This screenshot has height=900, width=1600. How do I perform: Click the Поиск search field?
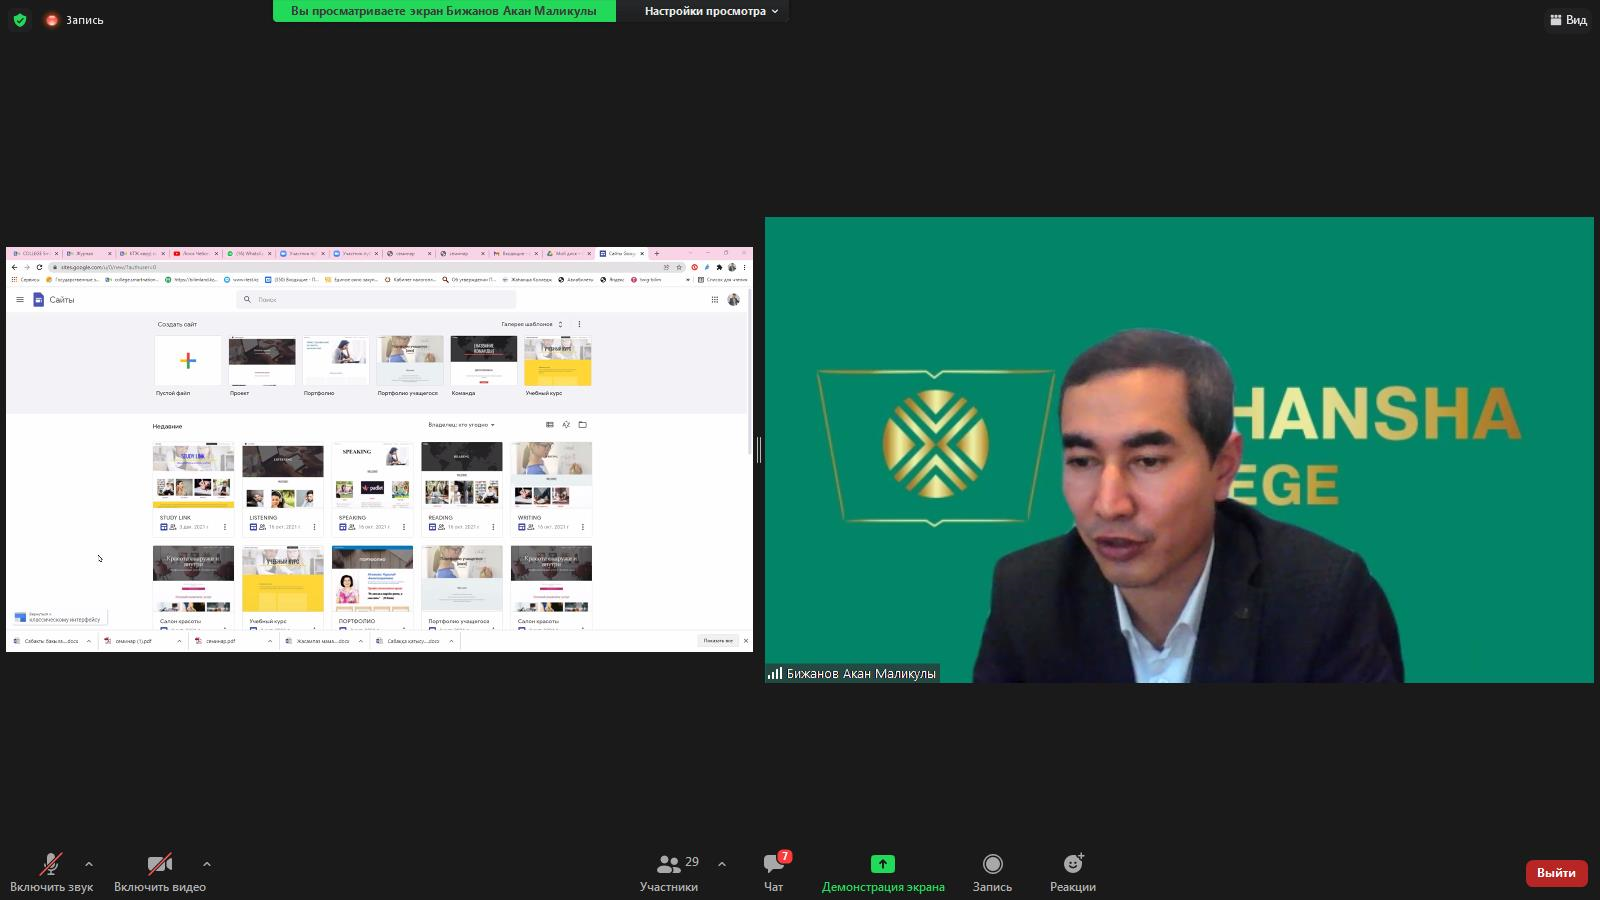point(376,299)
